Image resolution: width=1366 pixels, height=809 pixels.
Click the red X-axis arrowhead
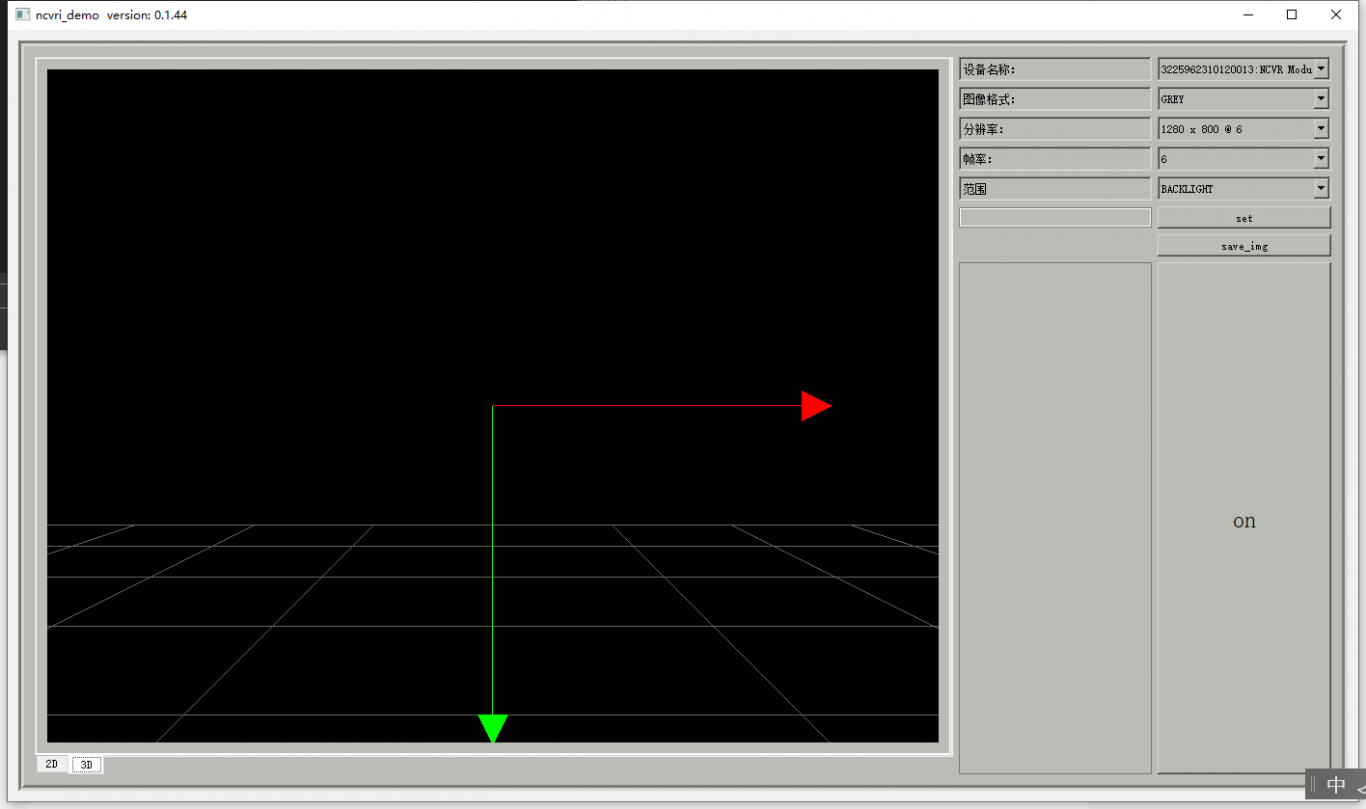coord(816,406)
